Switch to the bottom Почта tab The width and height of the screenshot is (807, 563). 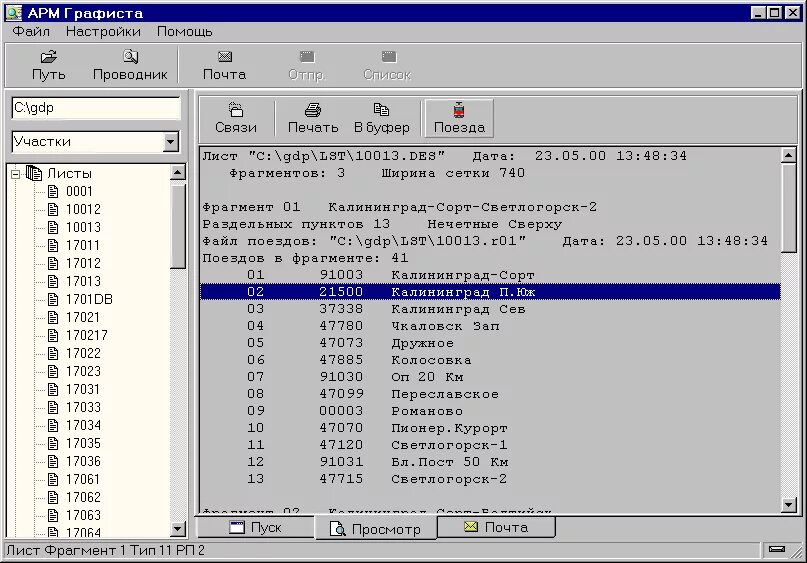pyautogui.click(x=497, y=527)
